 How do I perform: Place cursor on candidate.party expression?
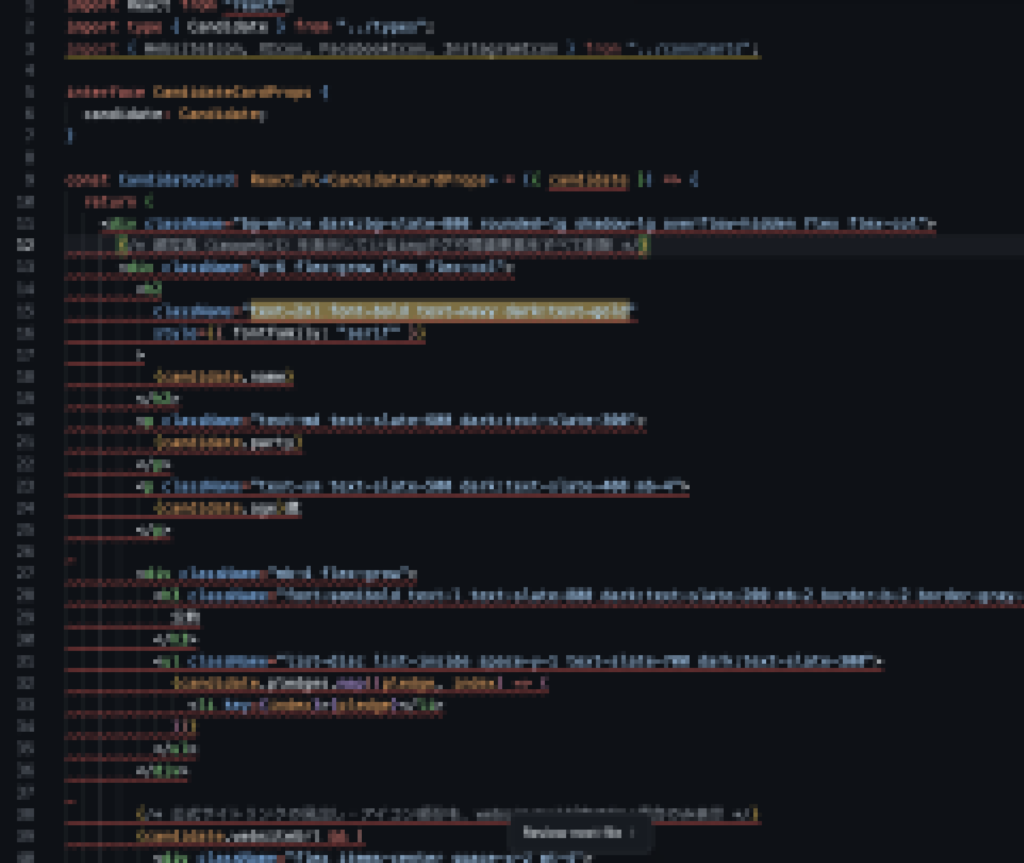pyautogui.click(x=227, y=442)
